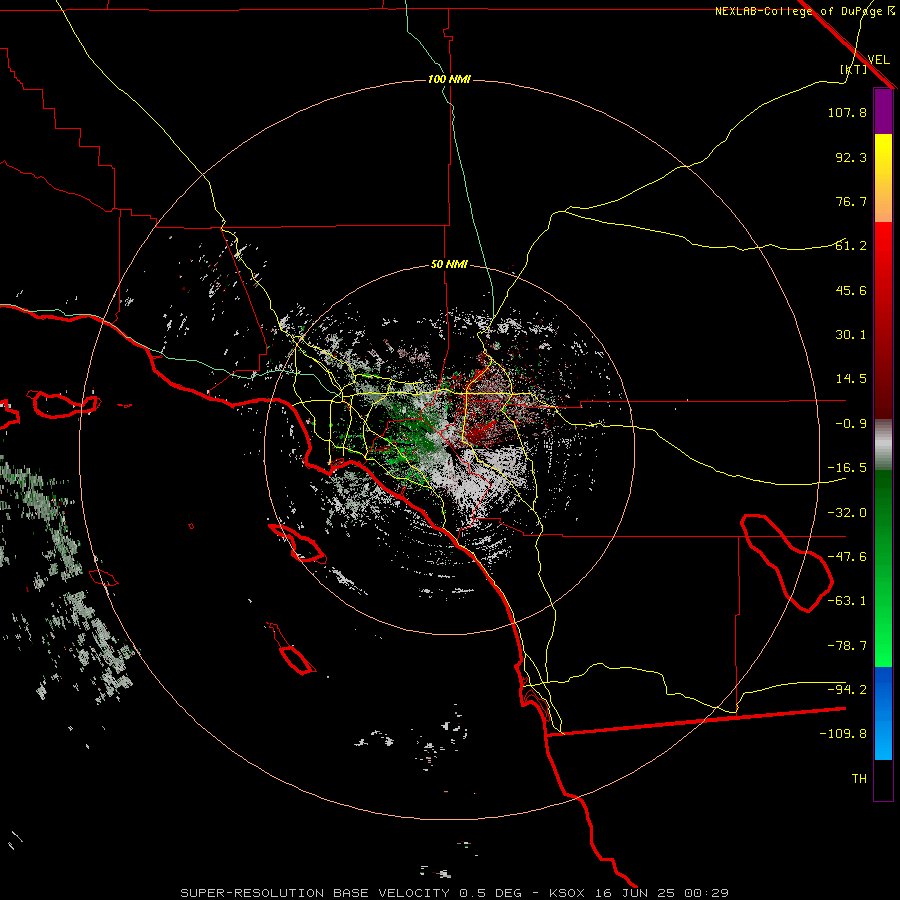The width and height of the screenshot is (900, 900).
Task: Click the 61.2 velocity scale value
Action: [851, 246]
